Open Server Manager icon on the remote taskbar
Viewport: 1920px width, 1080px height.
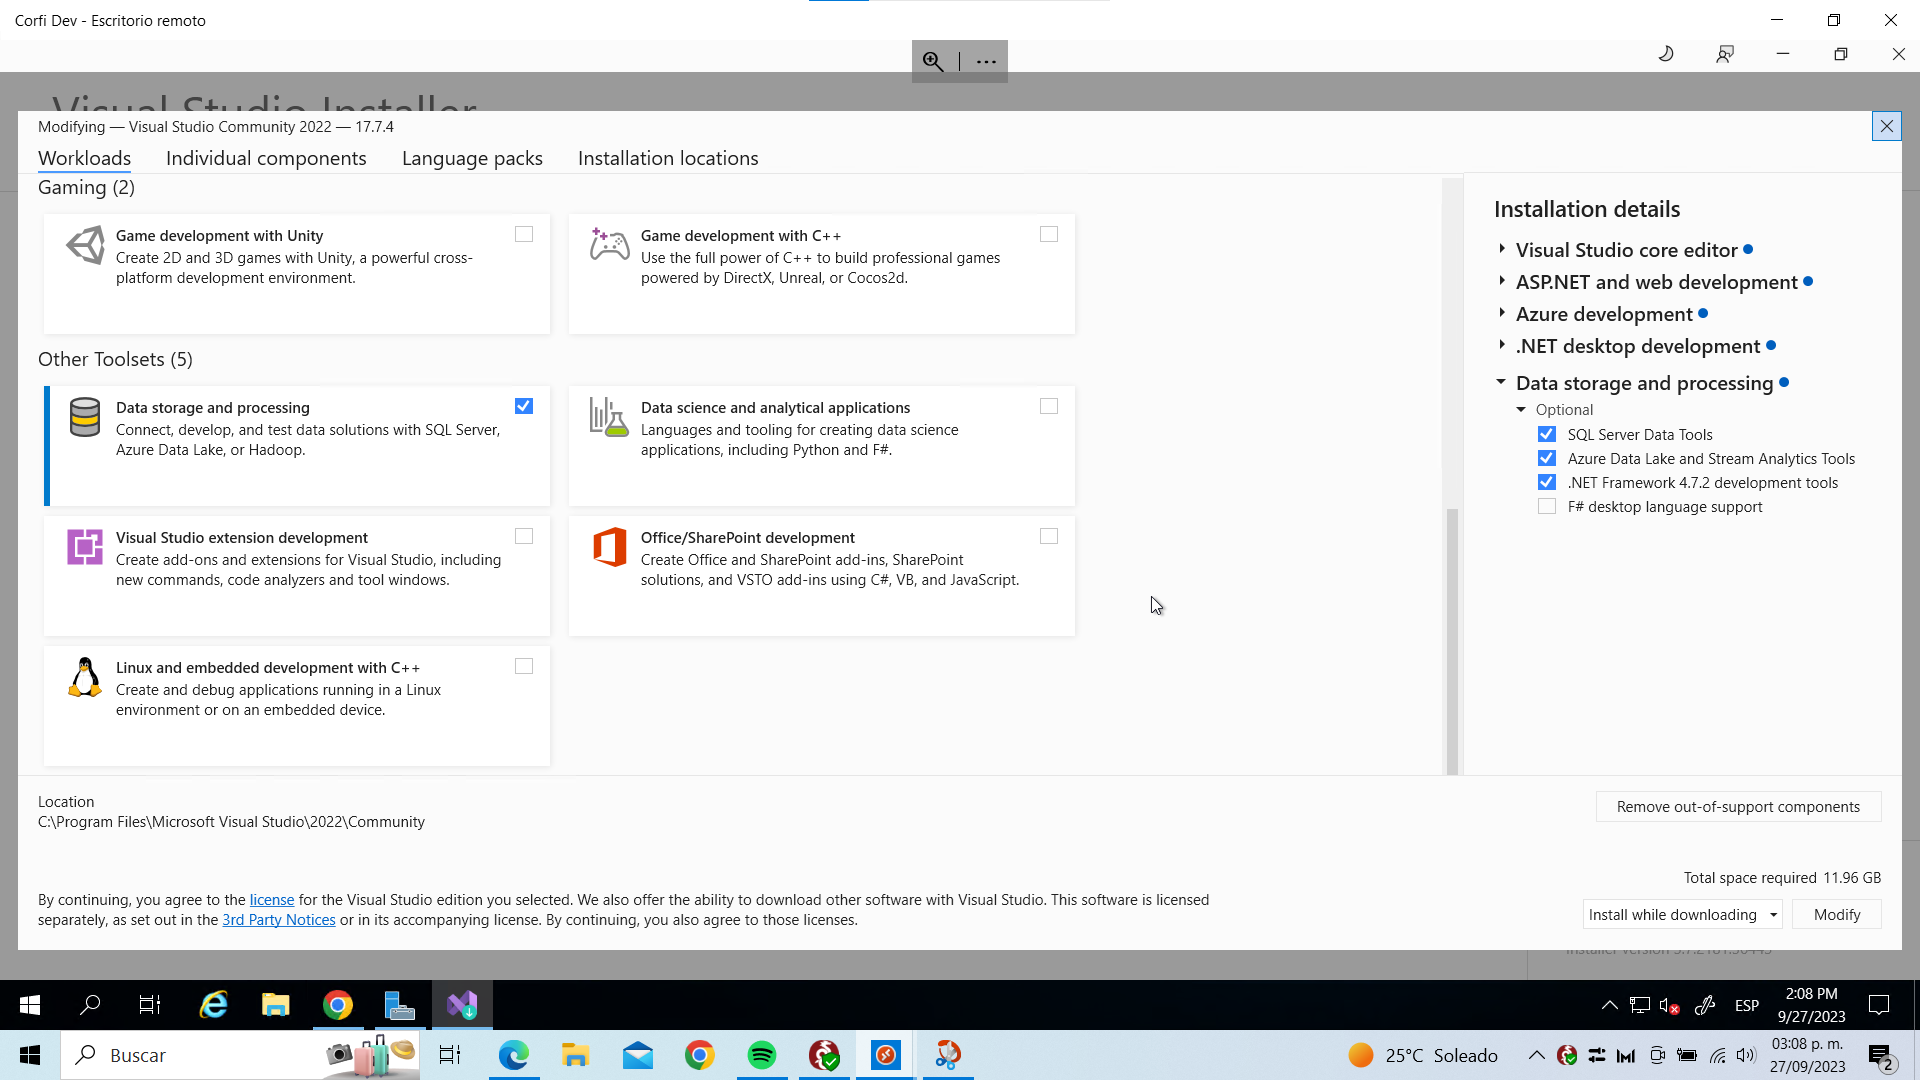pos(400,1005)
